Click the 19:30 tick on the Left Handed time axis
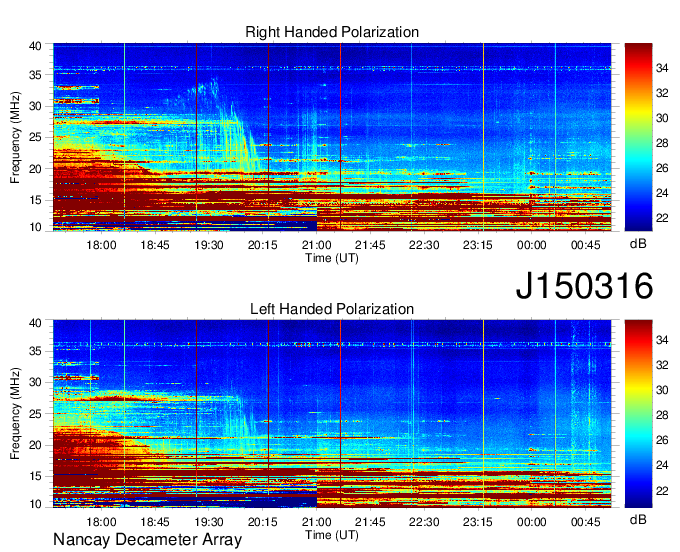 point(209,522)
